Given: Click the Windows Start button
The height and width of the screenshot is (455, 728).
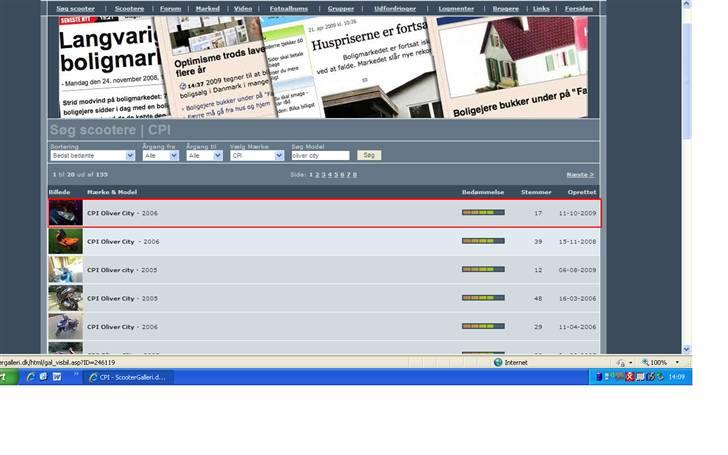Looking at the screenshot, I should coord(5,377).
